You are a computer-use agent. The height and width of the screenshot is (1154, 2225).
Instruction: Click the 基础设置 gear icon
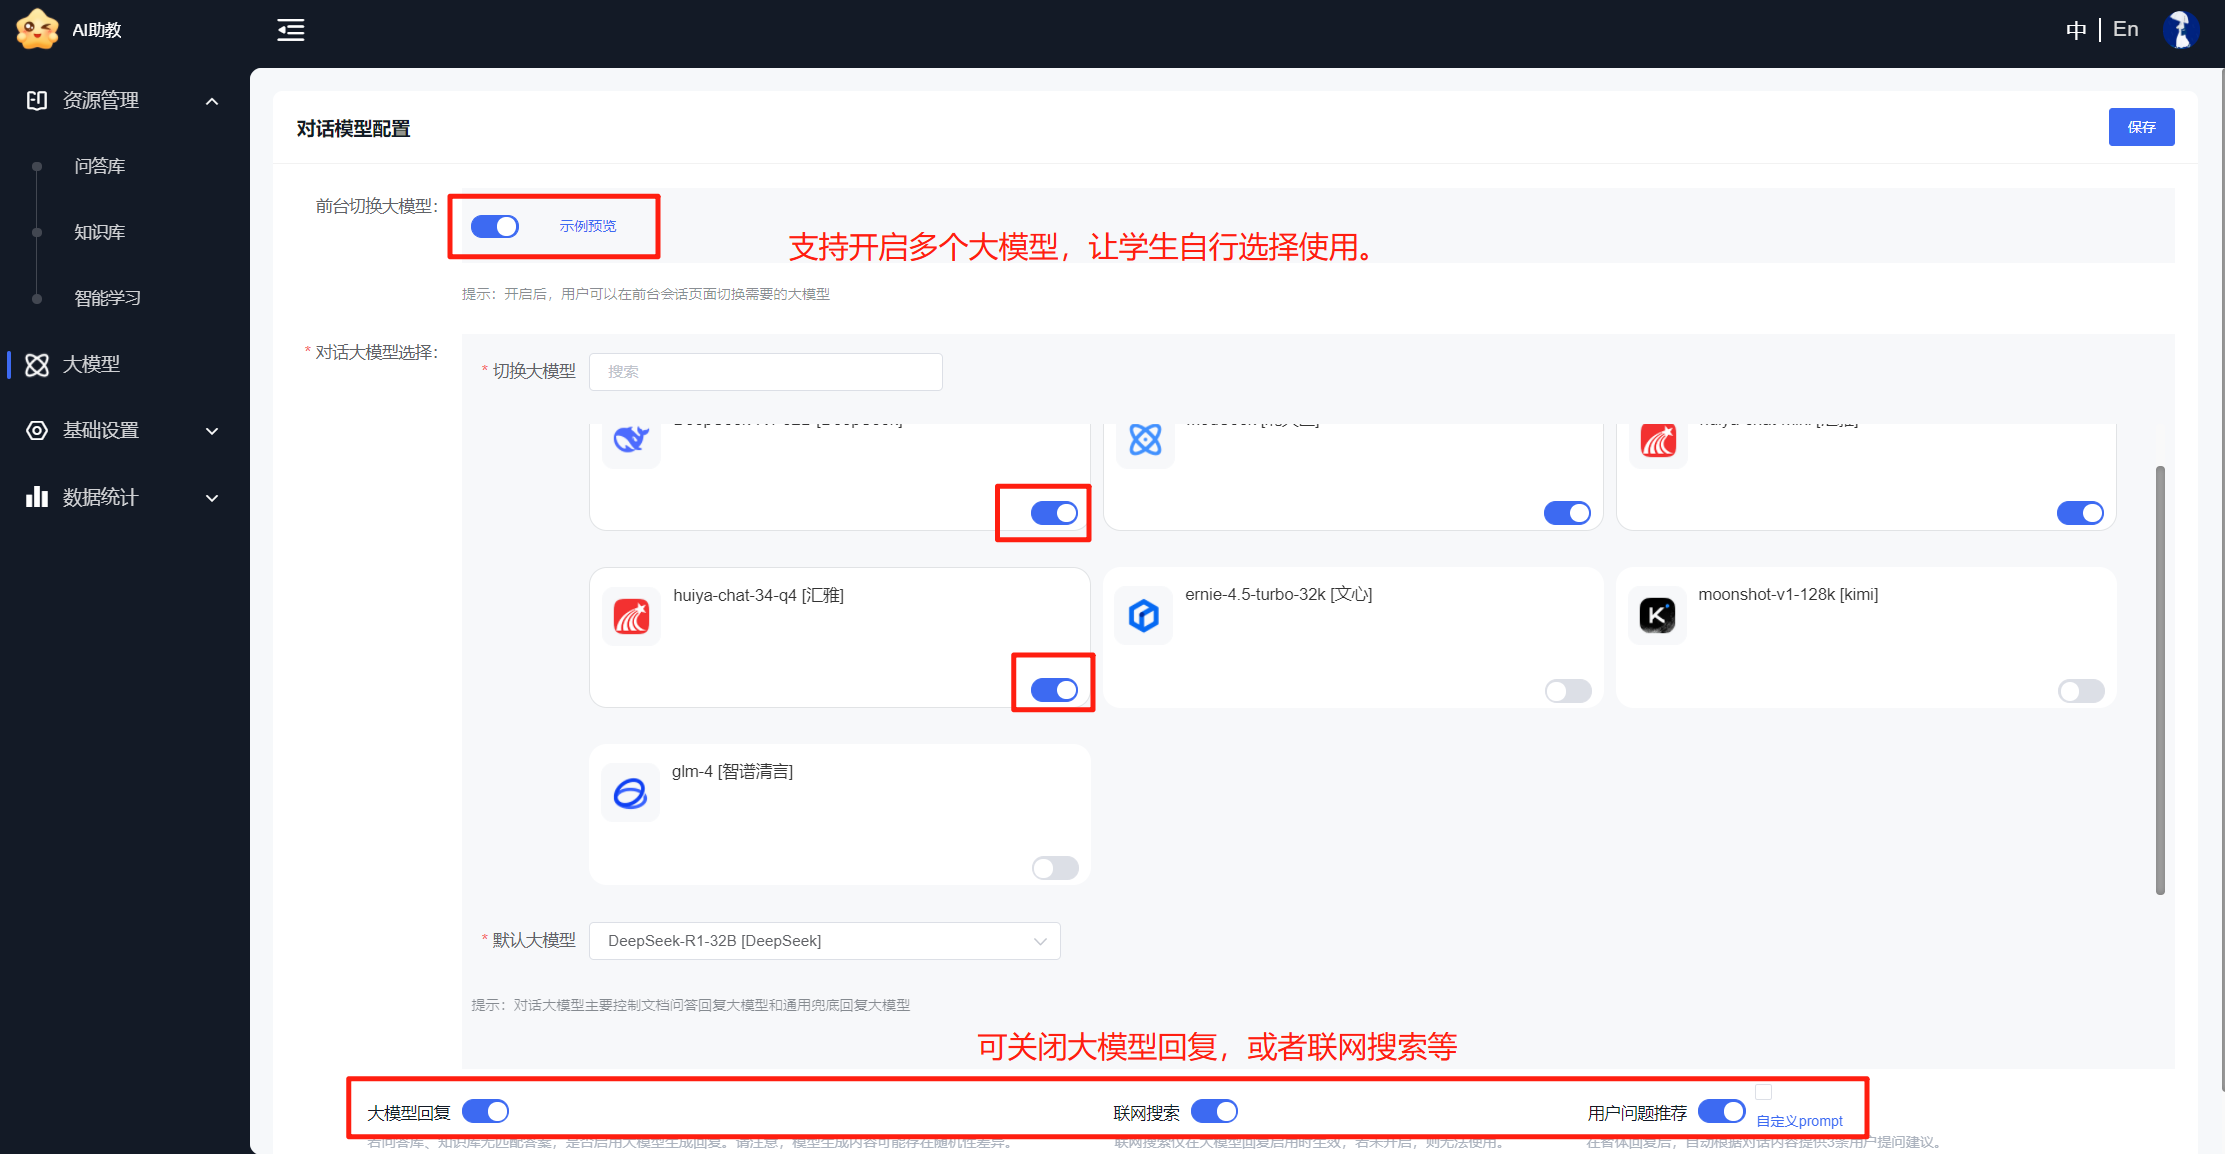[37, 431]
